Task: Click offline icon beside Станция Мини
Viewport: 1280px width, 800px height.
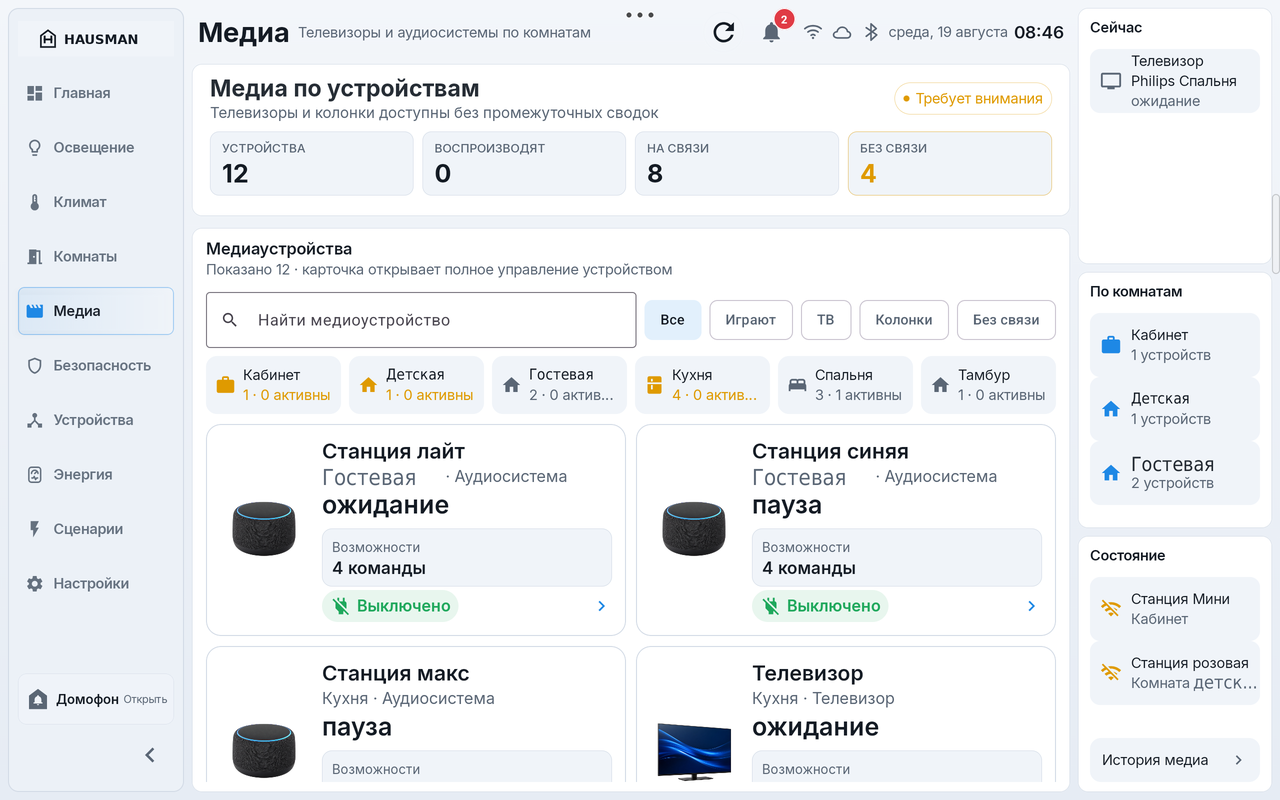Action: pos(1110,609)
